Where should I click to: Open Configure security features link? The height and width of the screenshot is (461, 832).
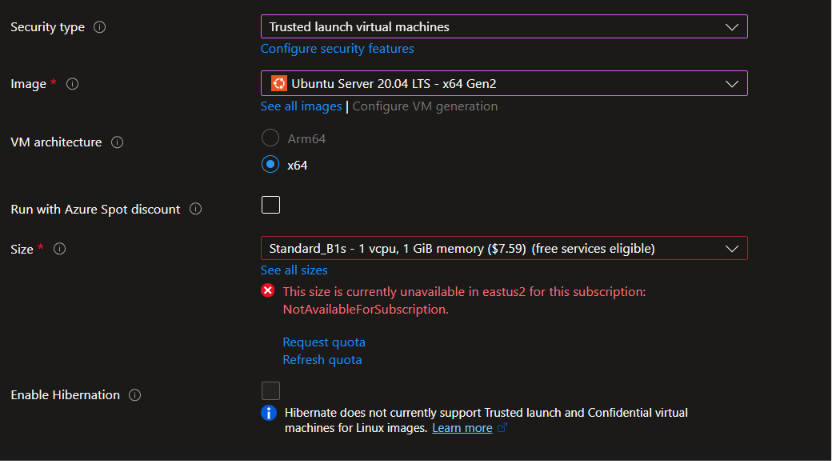pos(337,49)
